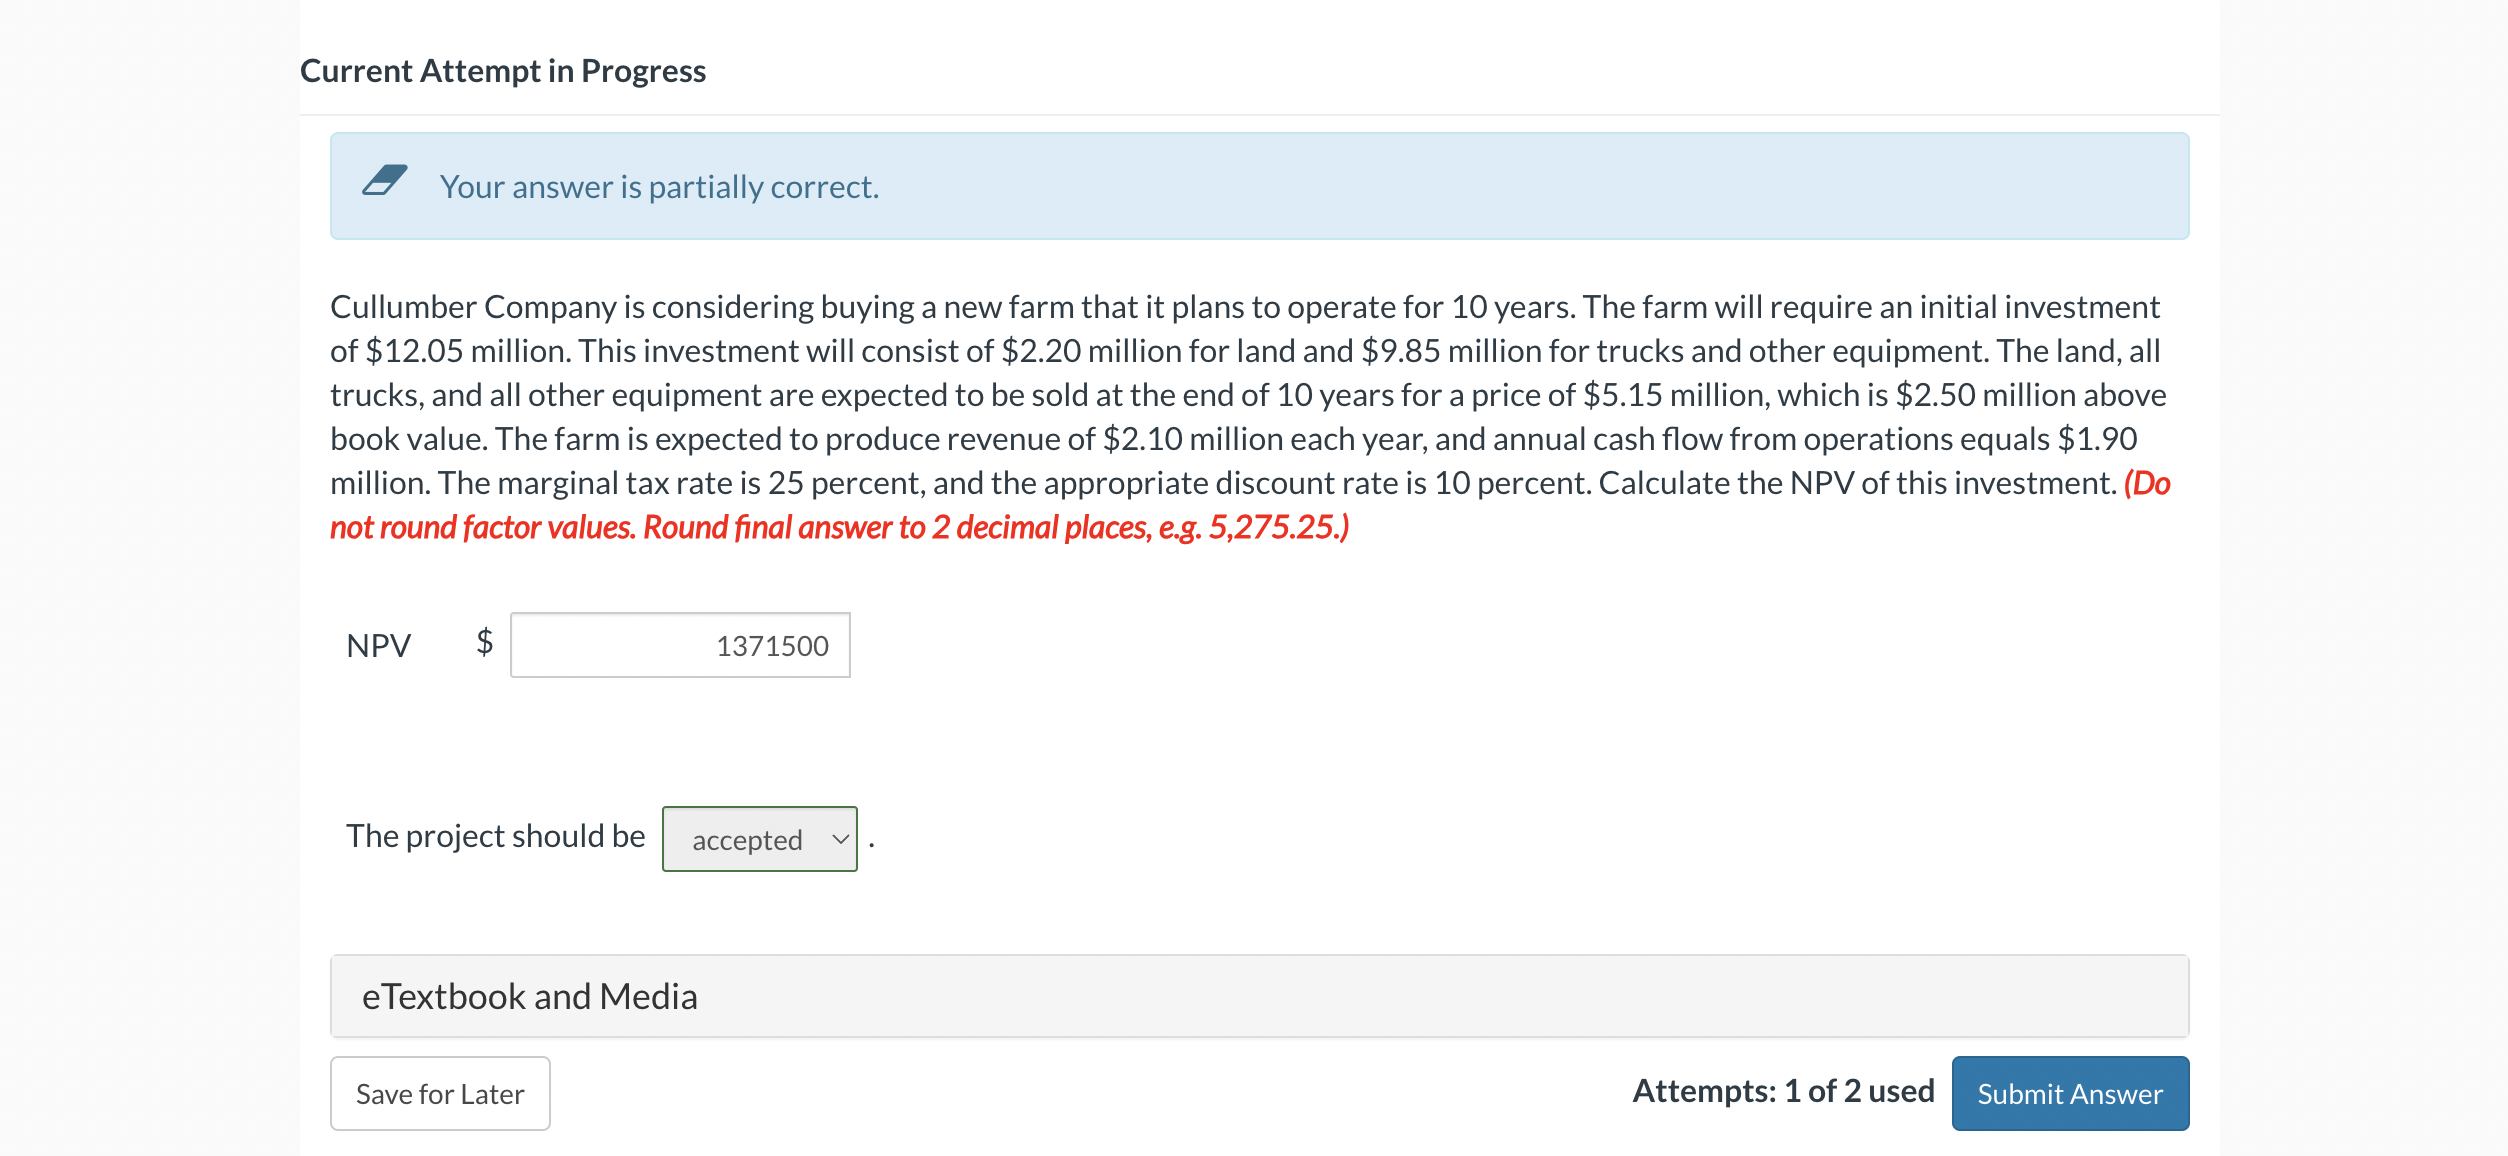2508x1156 pixels.
Task: Click the dollar sign next to NPV
Action: pyautogui.click(x=484, y=645)
